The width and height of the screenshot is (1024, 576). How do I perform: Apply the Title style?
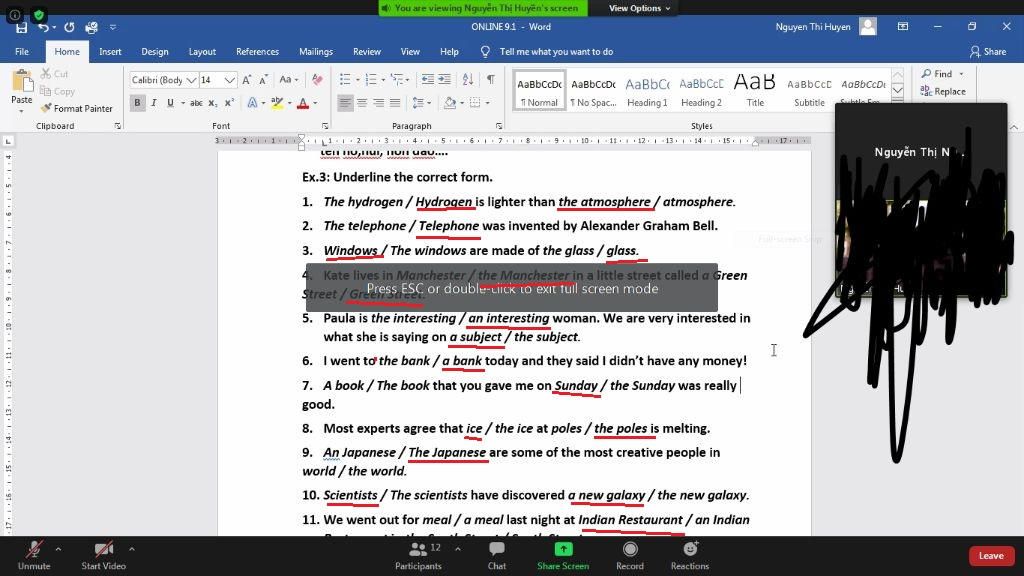click(x=755, y=90)
